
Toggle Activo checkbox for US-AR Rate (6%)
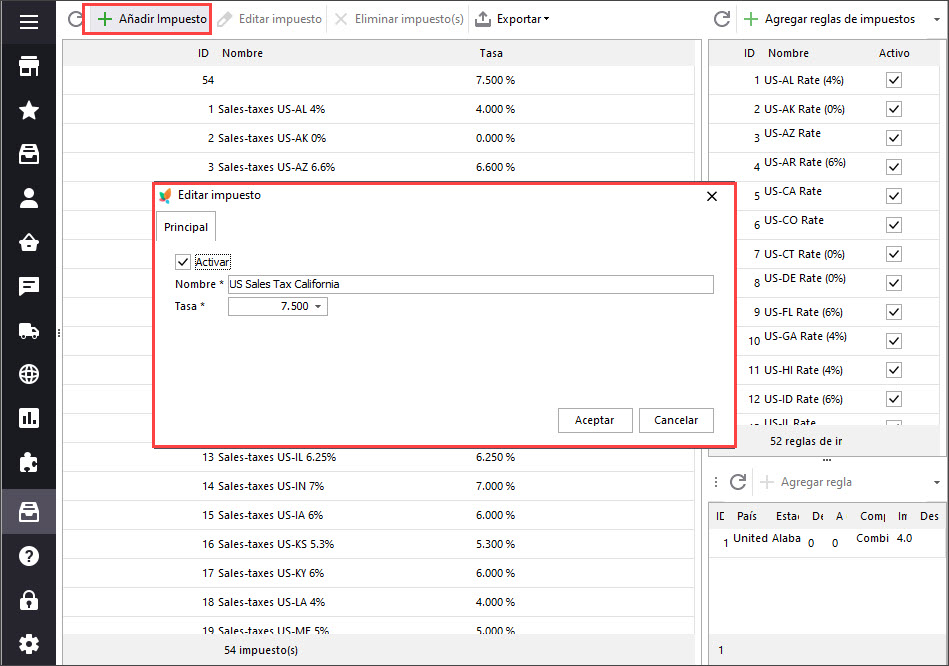(x=894, y=167)
